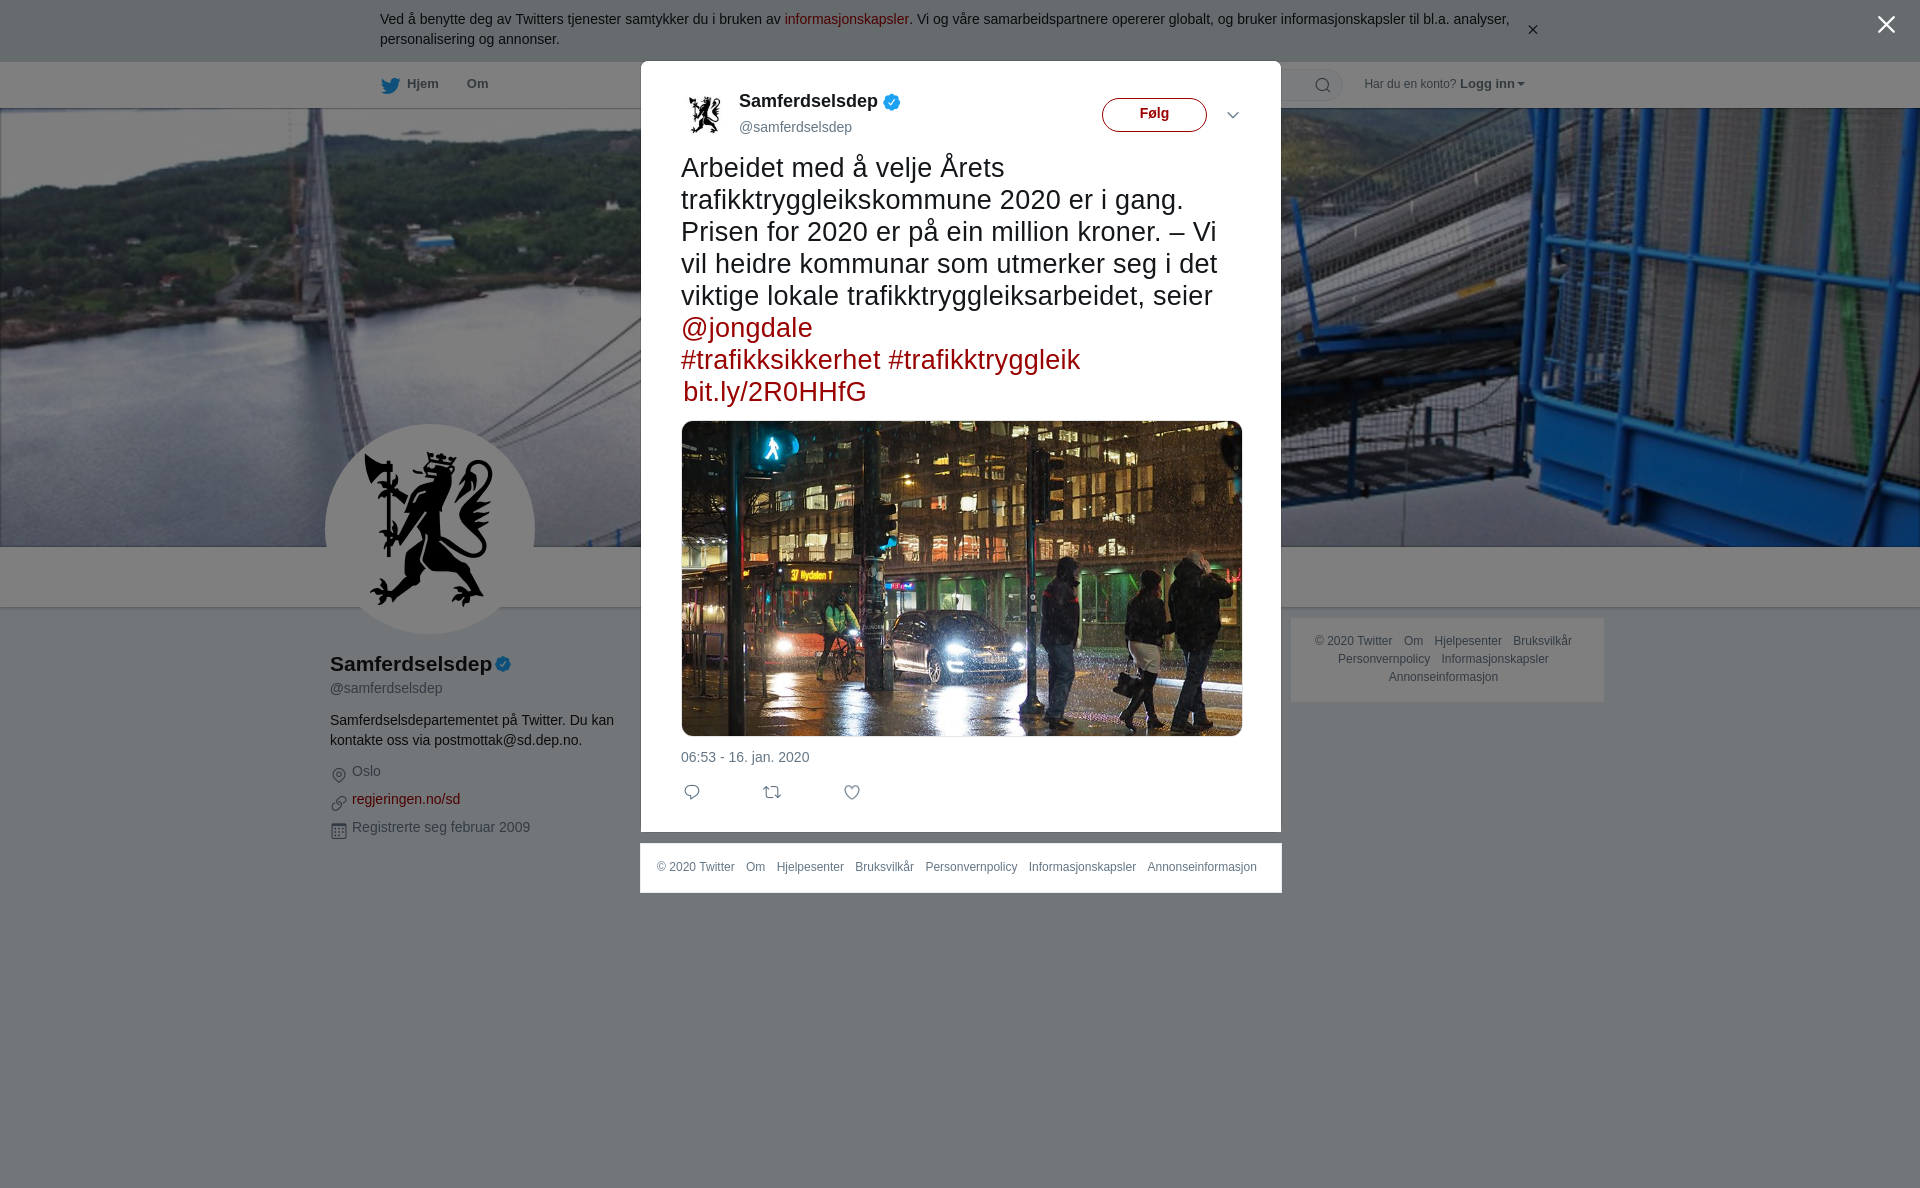Click the Twitter bird Hjem icon
Screen dimensions: 1920x1188
point(390,85)
